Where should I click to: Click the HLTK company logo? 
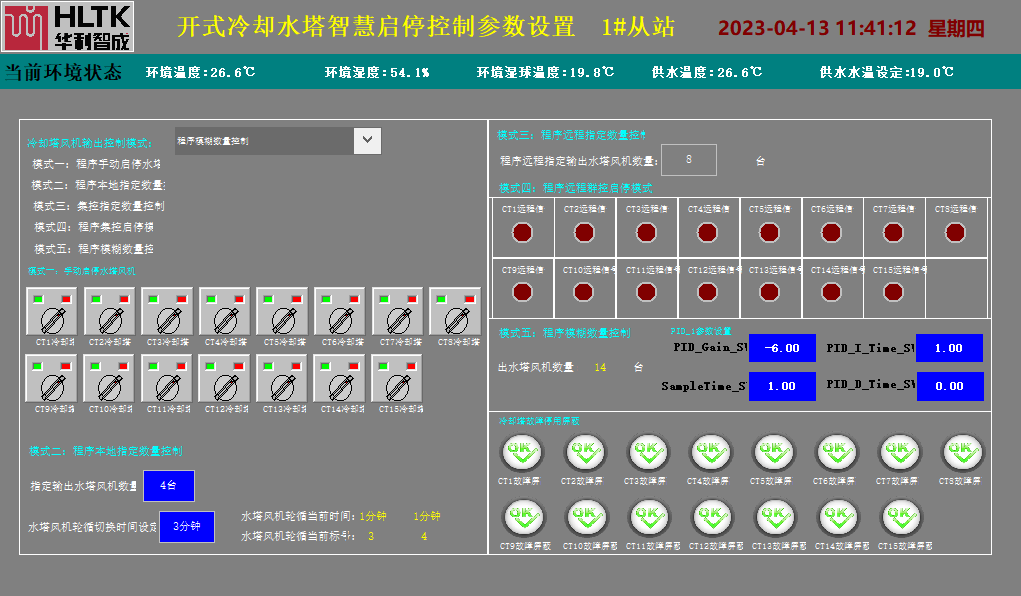[x=67, y=26]
